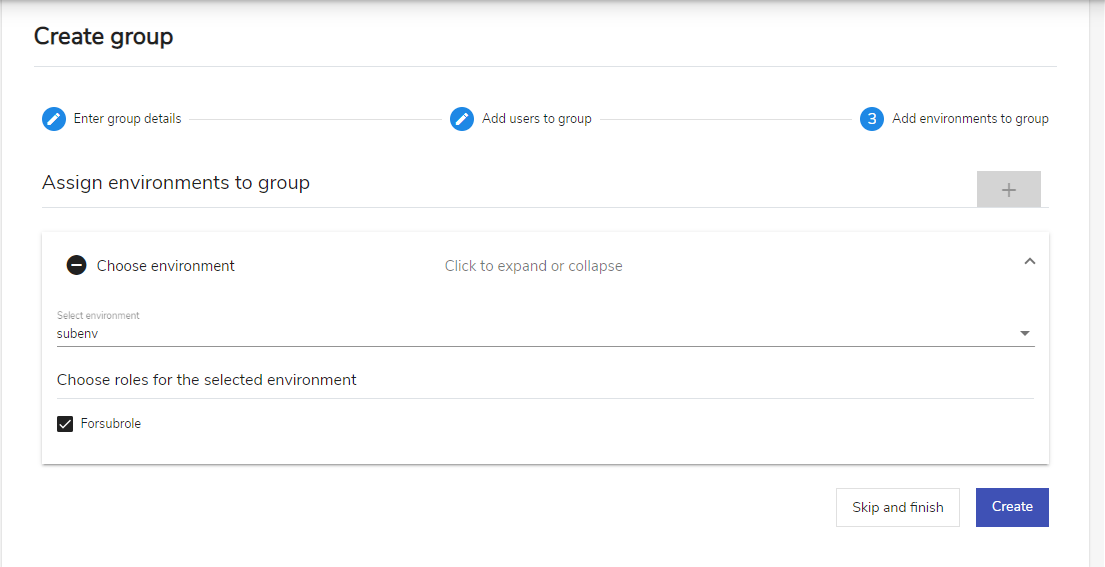Screen dimensions: 1105x567
Task: Click the Forsubrole role label
Action: [111, 424]
